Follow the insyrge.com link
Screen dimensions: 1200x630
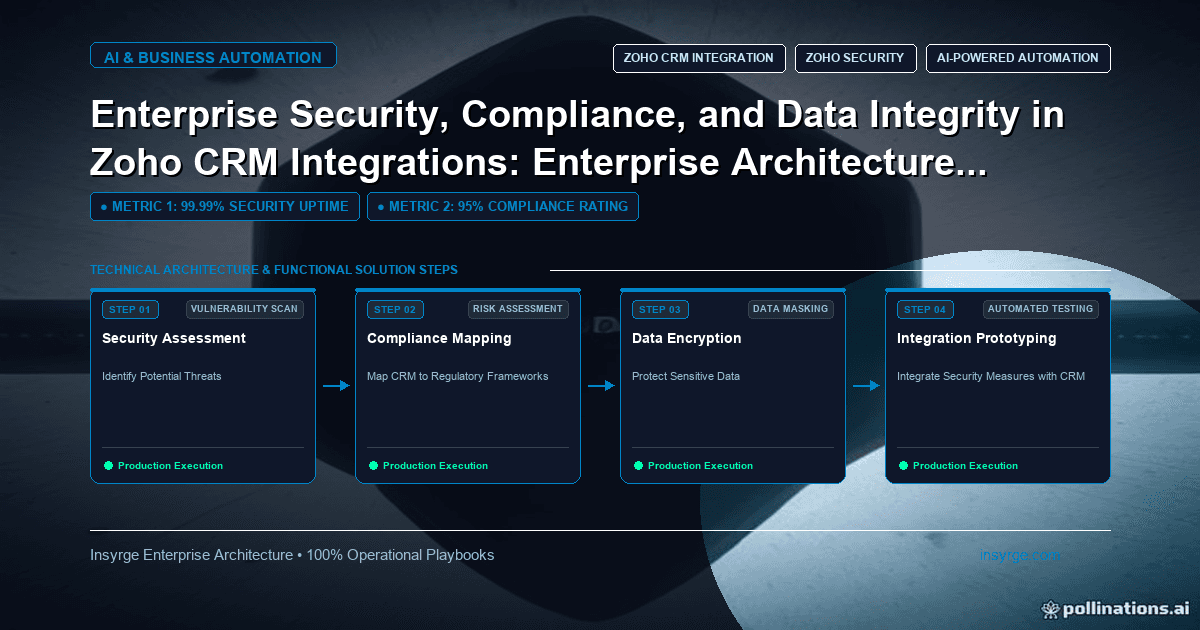coord(1020,555)
